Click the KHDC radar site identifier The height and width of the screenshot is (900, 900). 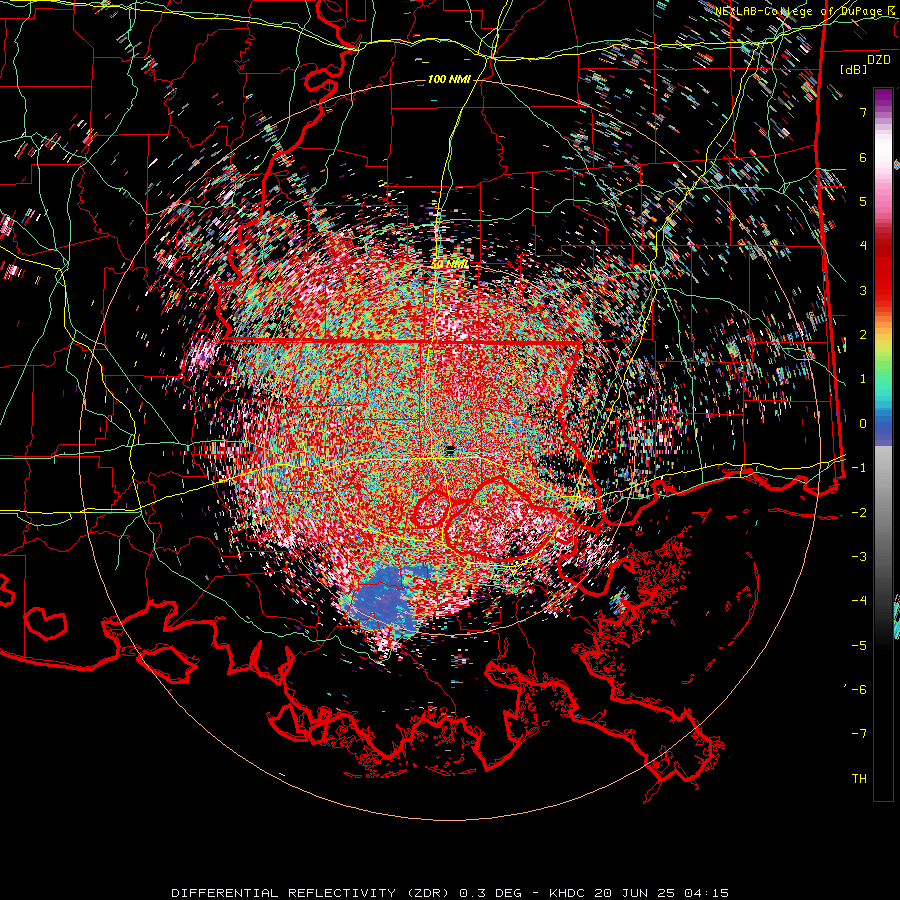[566, 893]
